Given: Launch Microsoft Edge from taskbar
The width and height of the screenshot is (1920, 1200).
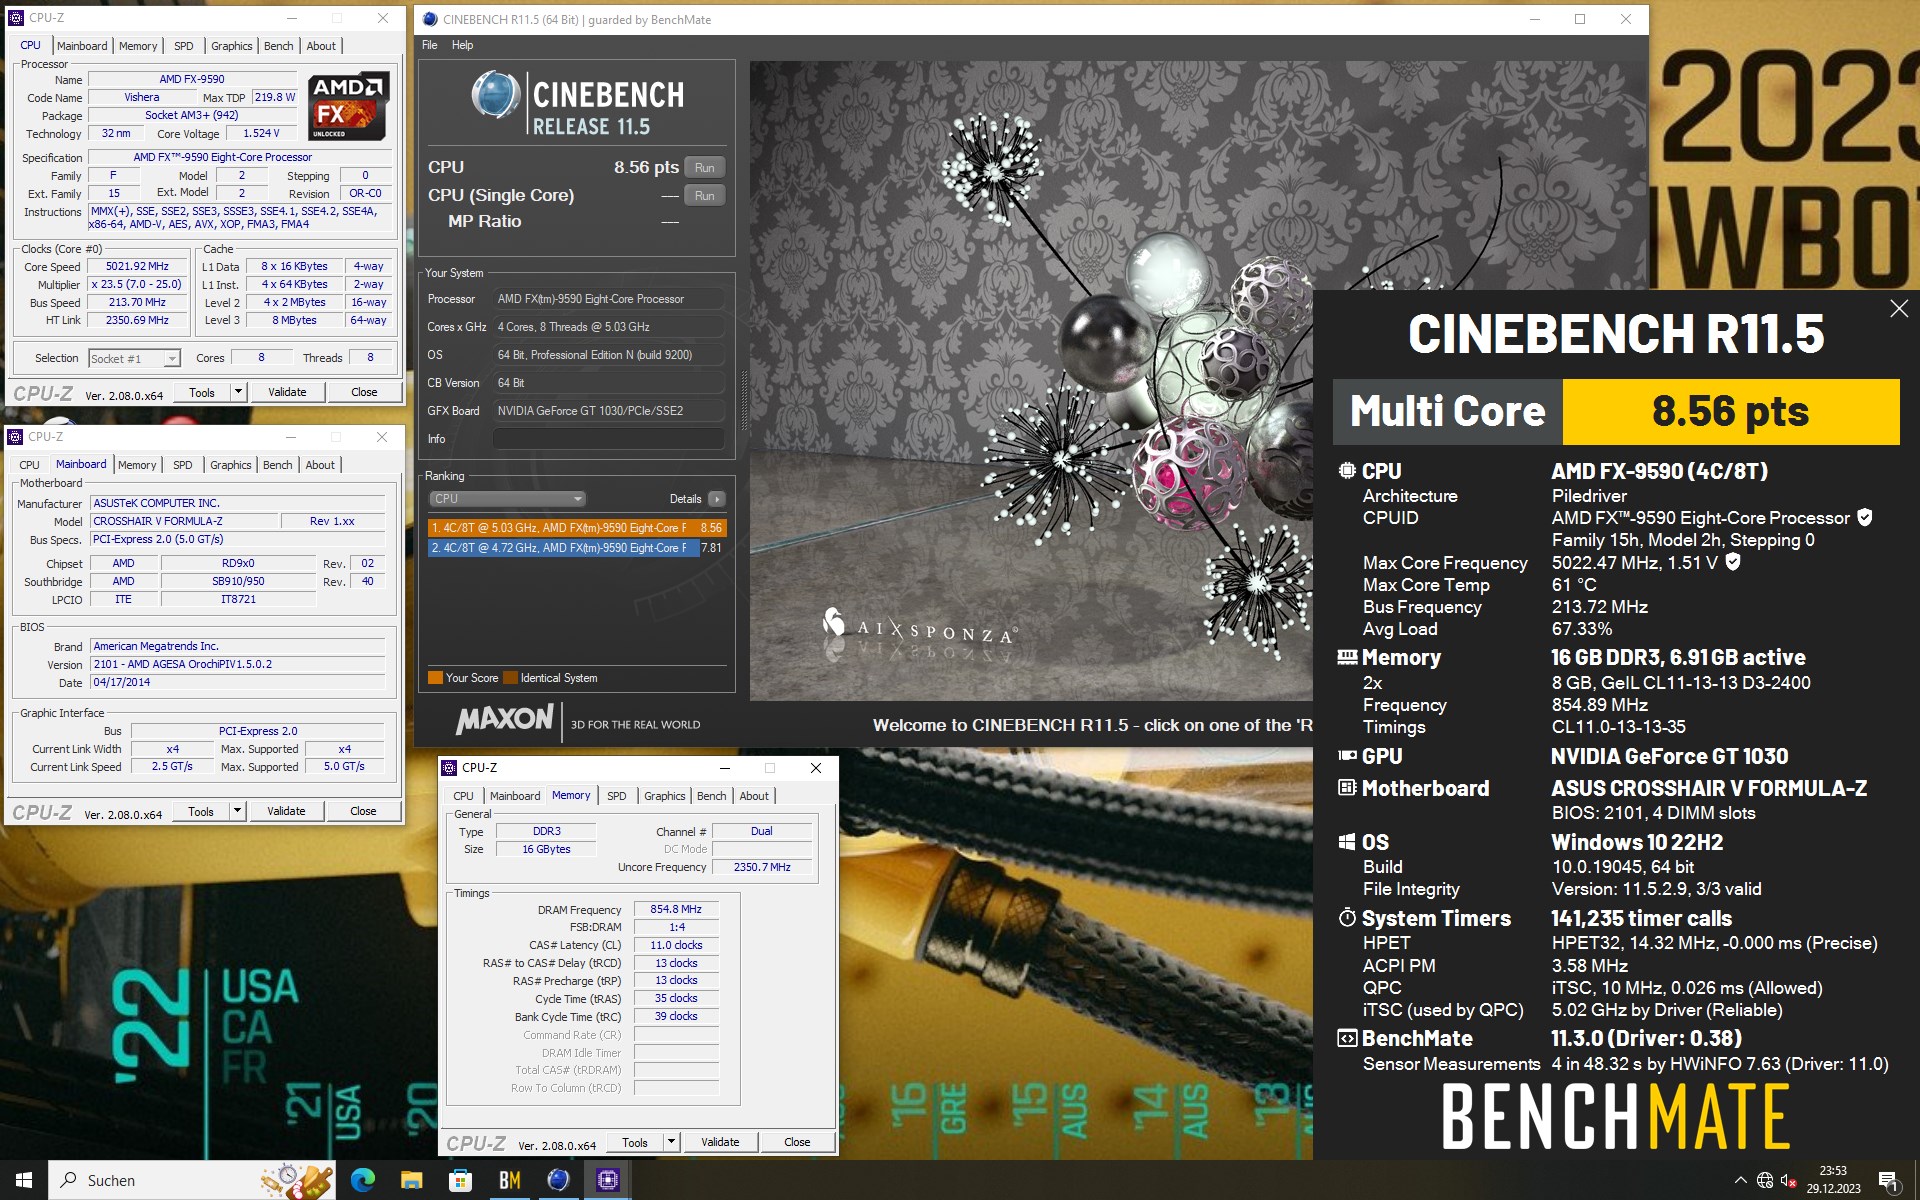Looking at the screenshot, I should click(x=362, y=1180).
